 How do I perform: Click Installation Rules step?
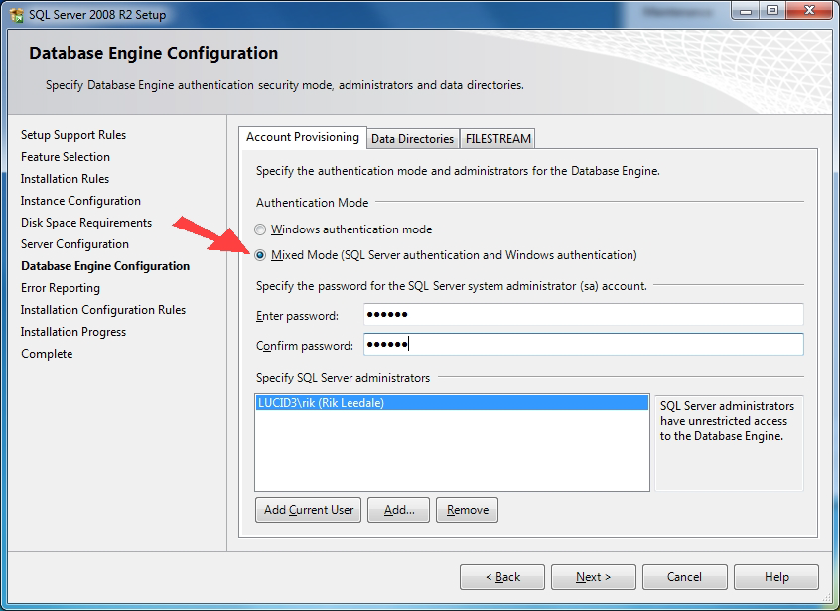tap(65, 179)
